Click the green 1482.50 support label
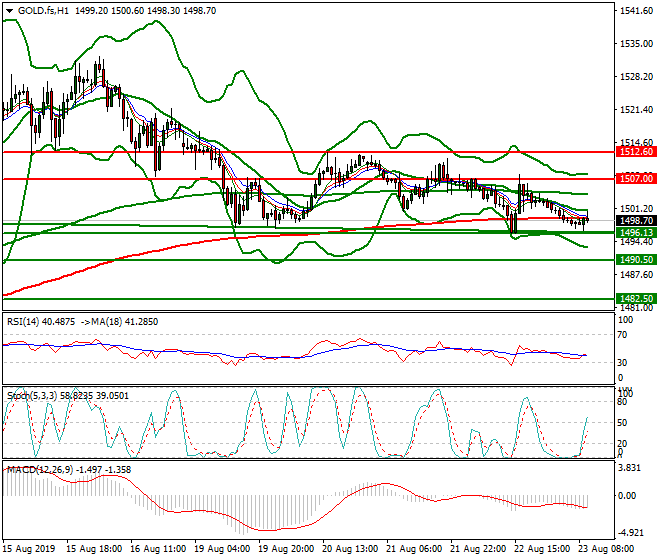 coord(636,299)
